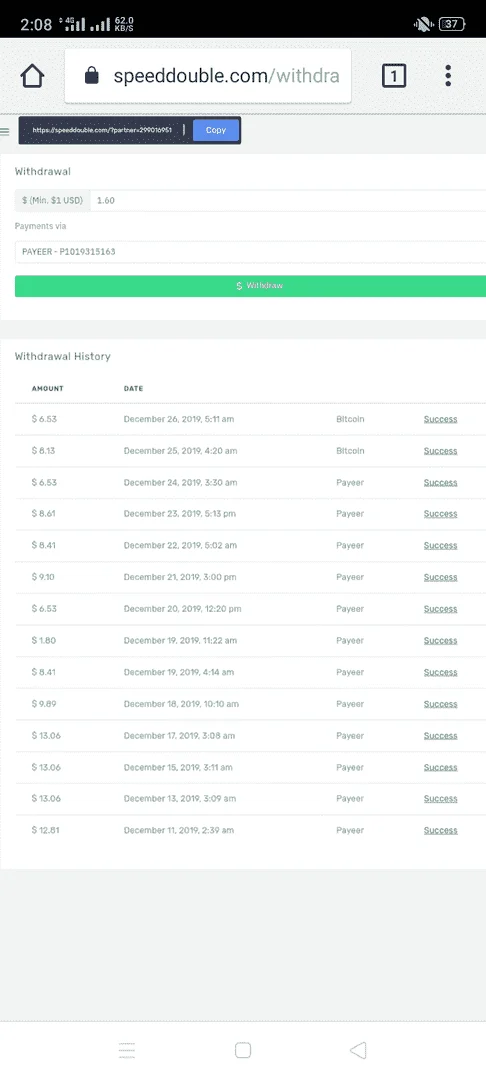Screen dimensions: 486x1080
Task: Click the green Withdraw button
Action: pyautogui.click(x=251, y=286)
